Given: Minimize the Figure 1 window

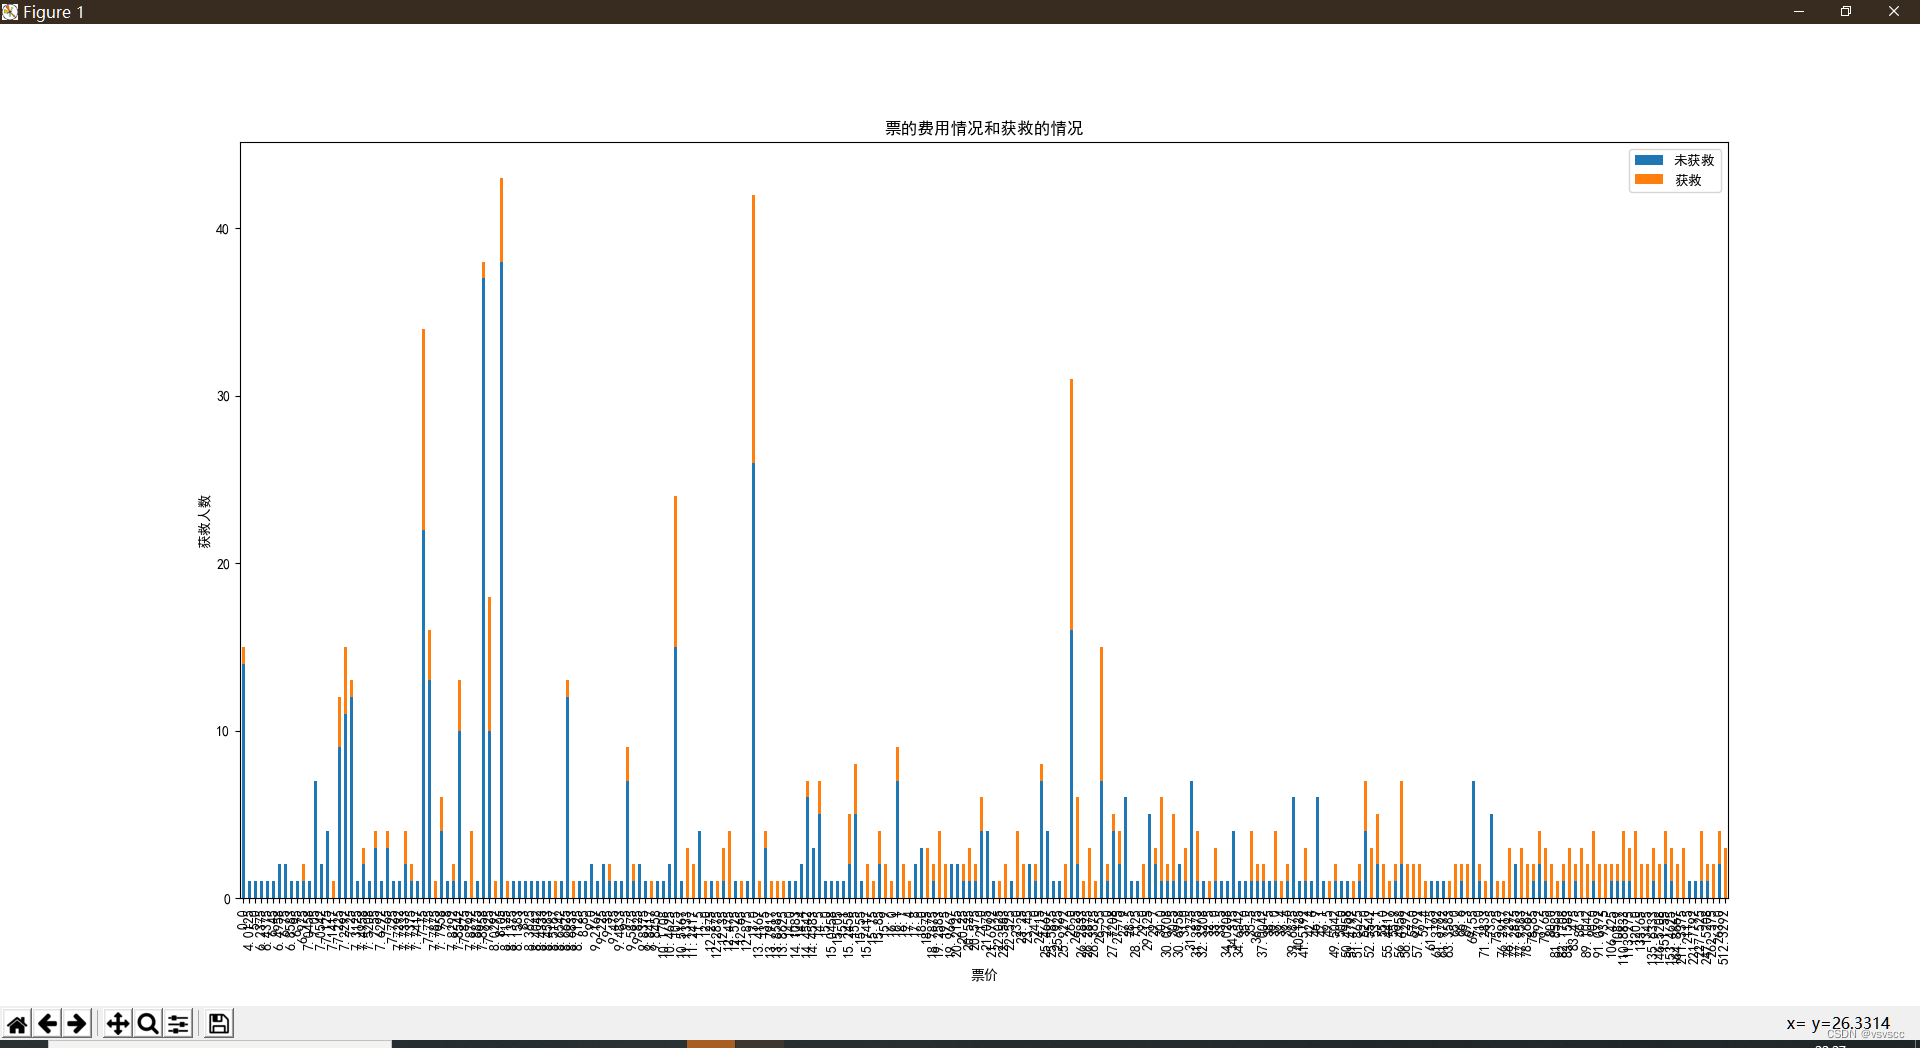Looking at the screenshot, I should pos(1799,12).
